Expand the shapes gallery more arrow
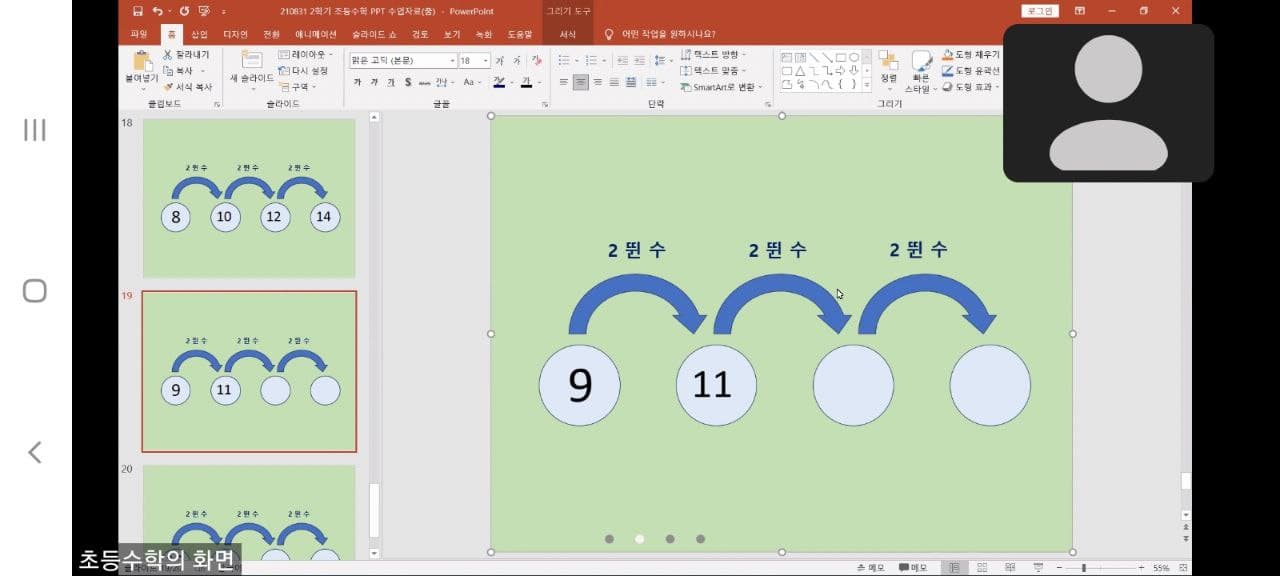 click(866, 86)
